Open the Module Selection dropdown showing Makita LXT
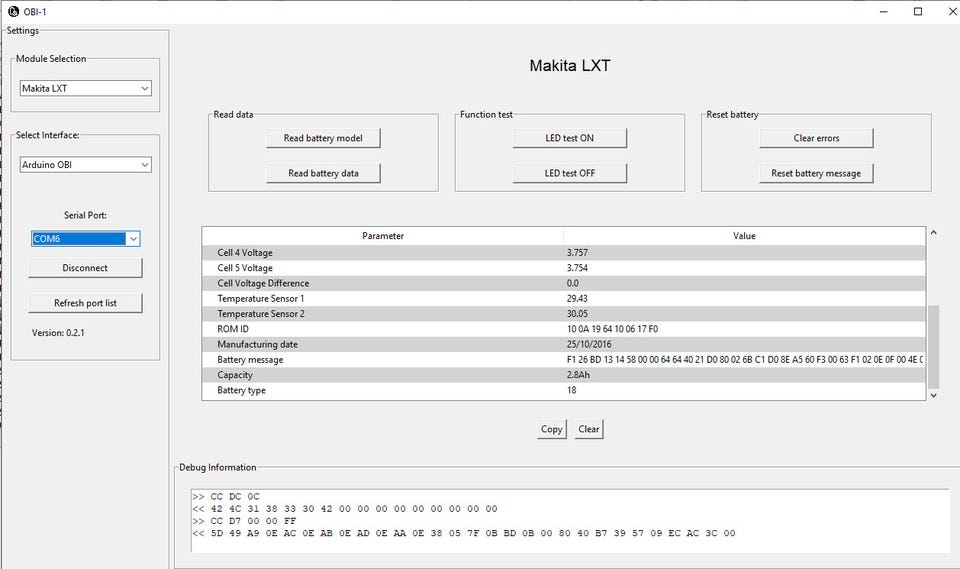 [x=85, y=88]
